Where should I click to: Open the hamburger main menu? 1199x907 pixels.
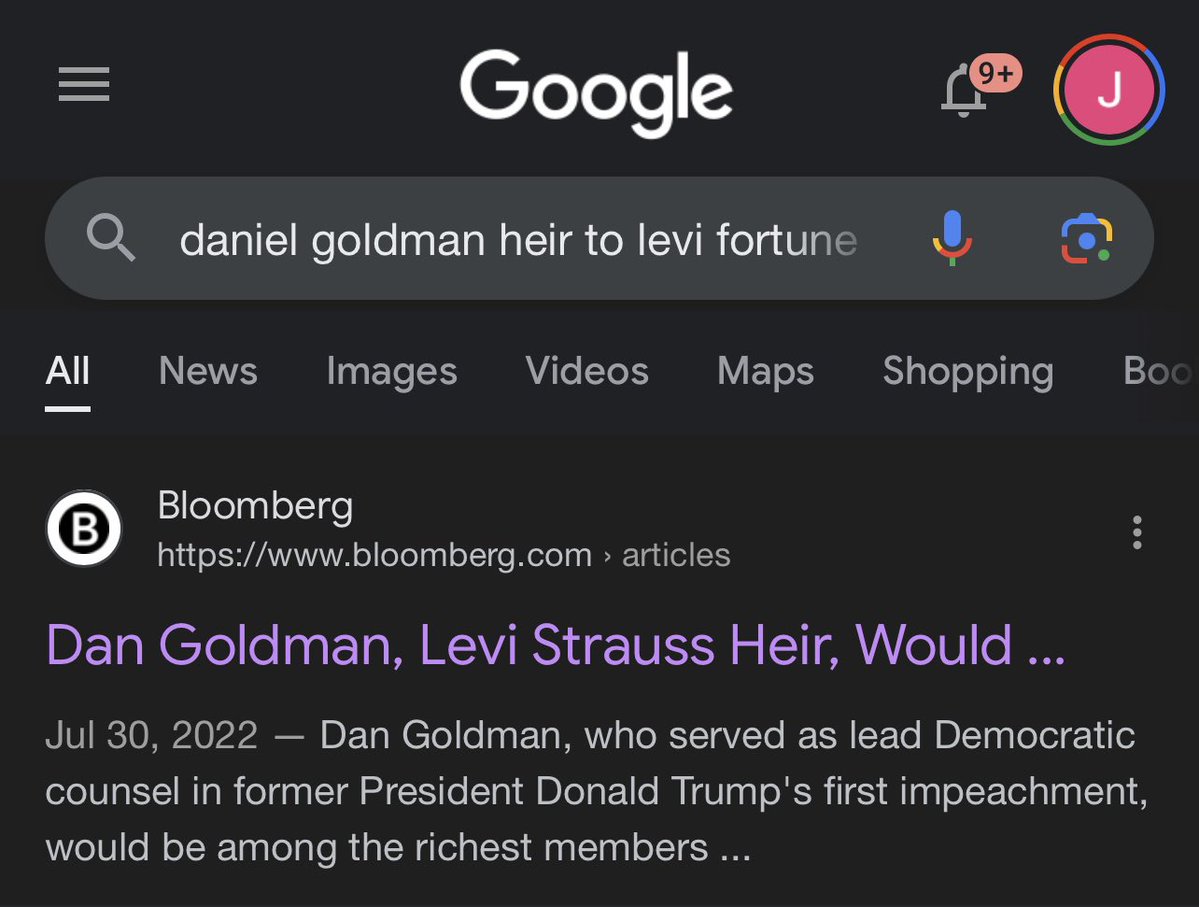84,84
